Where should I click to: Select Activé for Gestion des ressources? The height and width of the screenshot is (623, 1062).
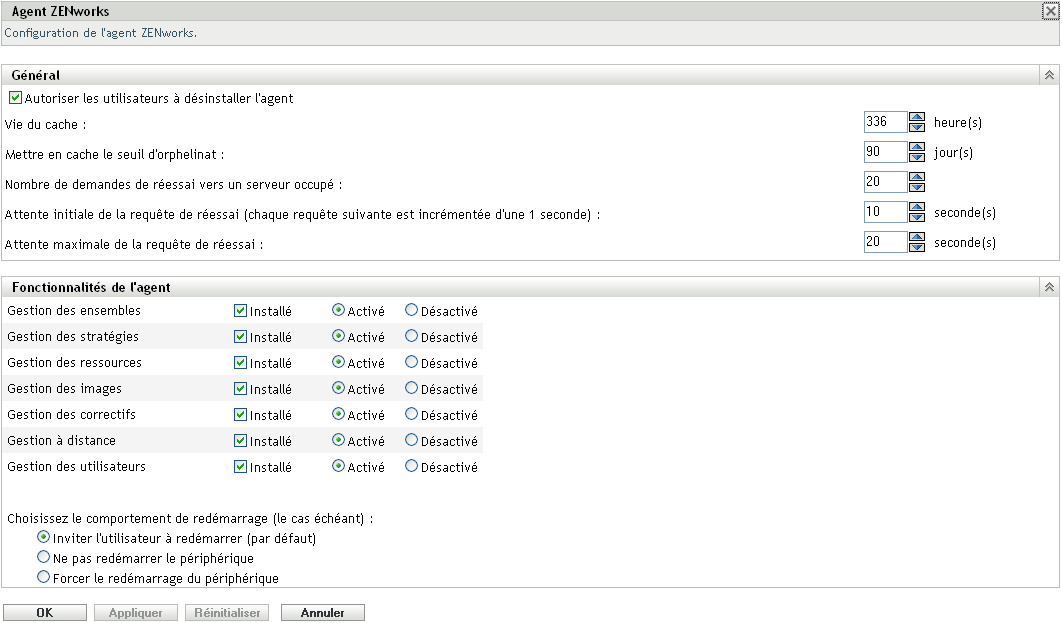(339, 362)
